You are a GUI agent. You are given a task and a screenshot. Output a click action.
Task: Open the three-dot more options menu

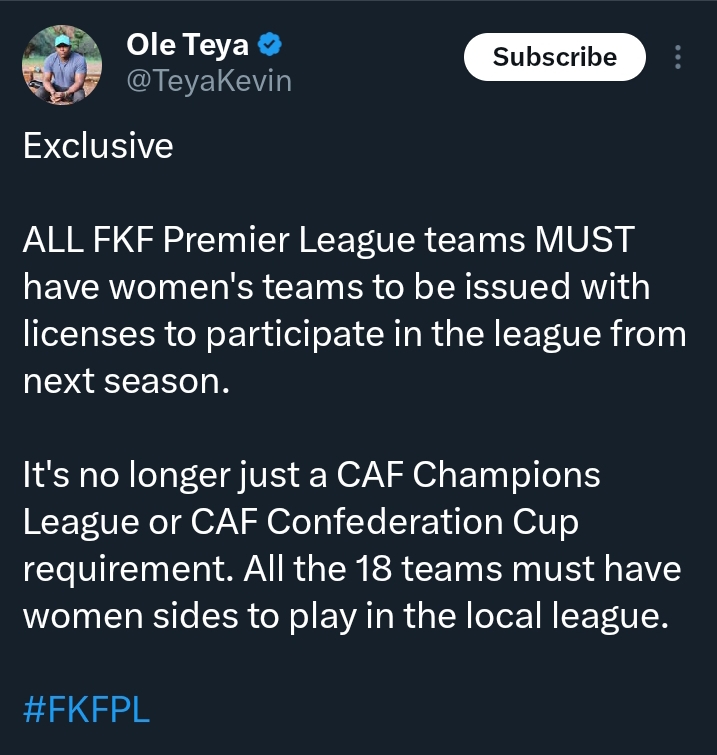coord(678,57)
